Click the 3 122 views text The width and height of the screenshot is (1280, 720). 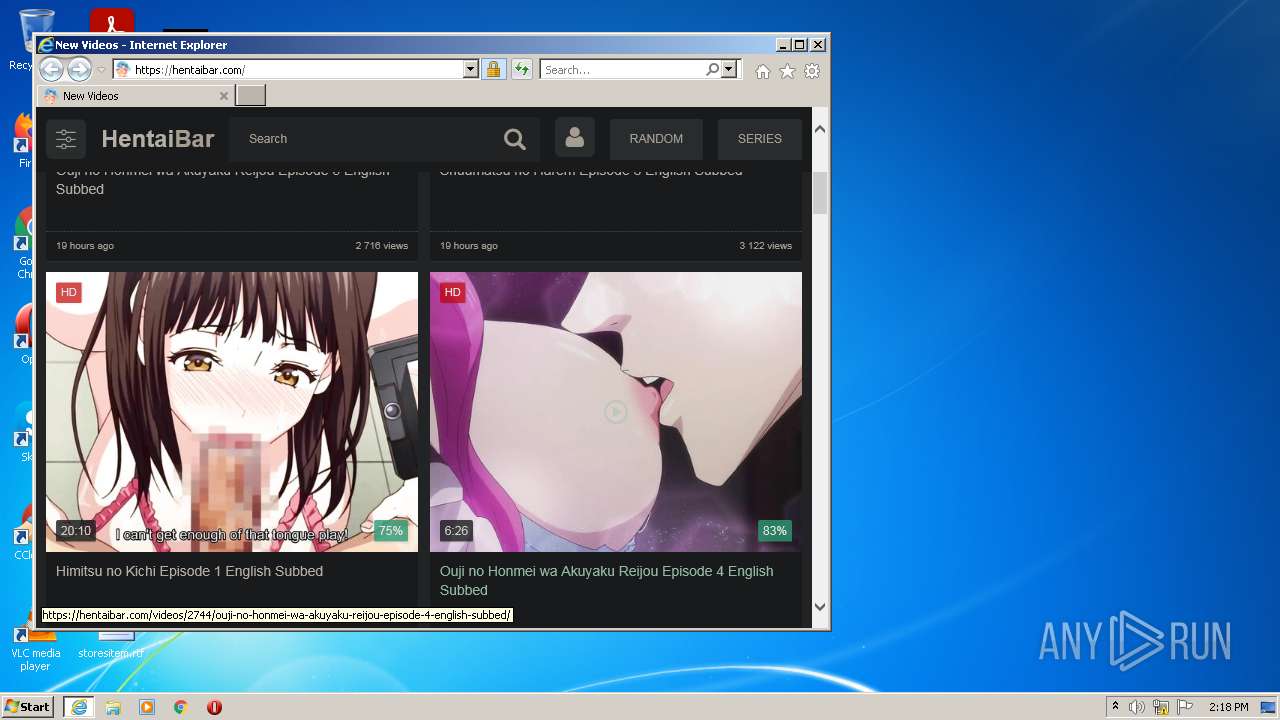pos(766,246)
